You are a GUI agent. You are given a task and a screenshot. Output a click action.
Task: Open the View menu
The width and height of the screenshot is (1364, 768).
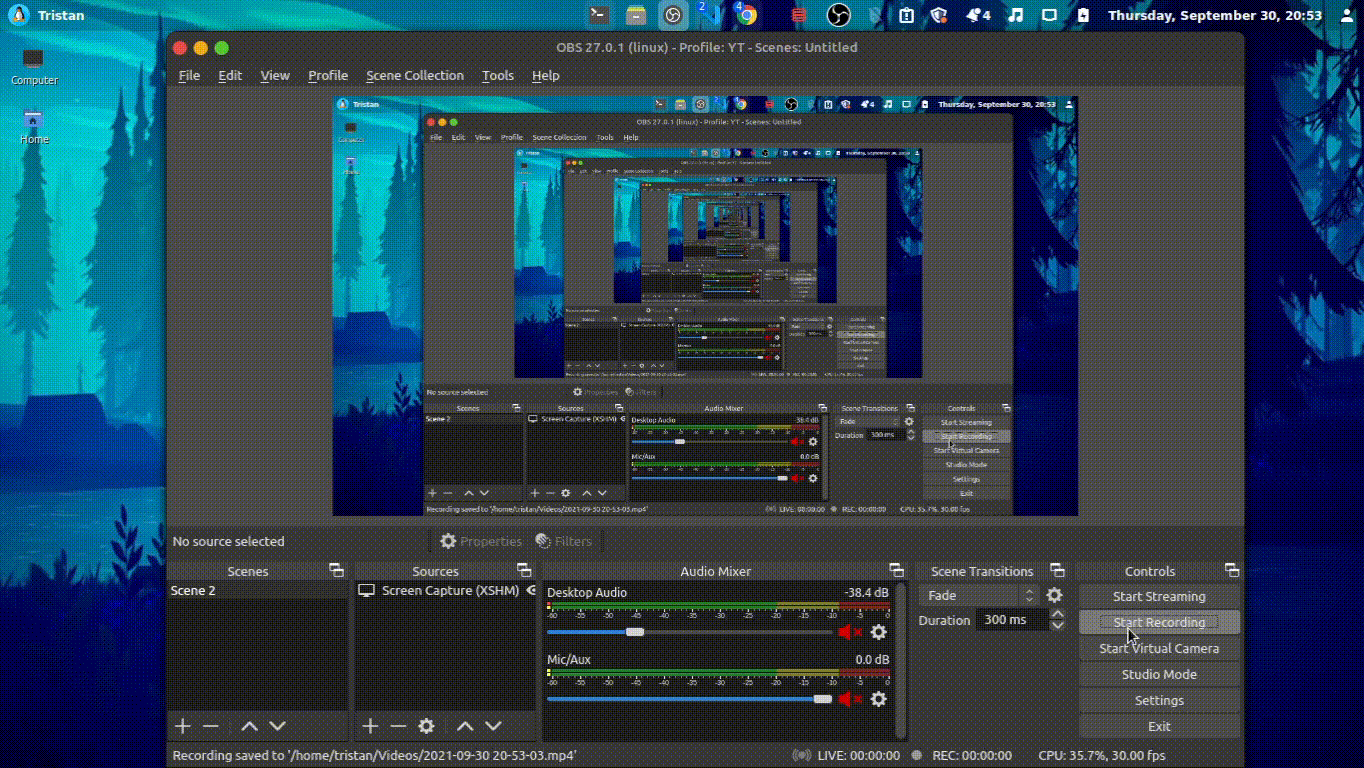(x=275, y=75)
